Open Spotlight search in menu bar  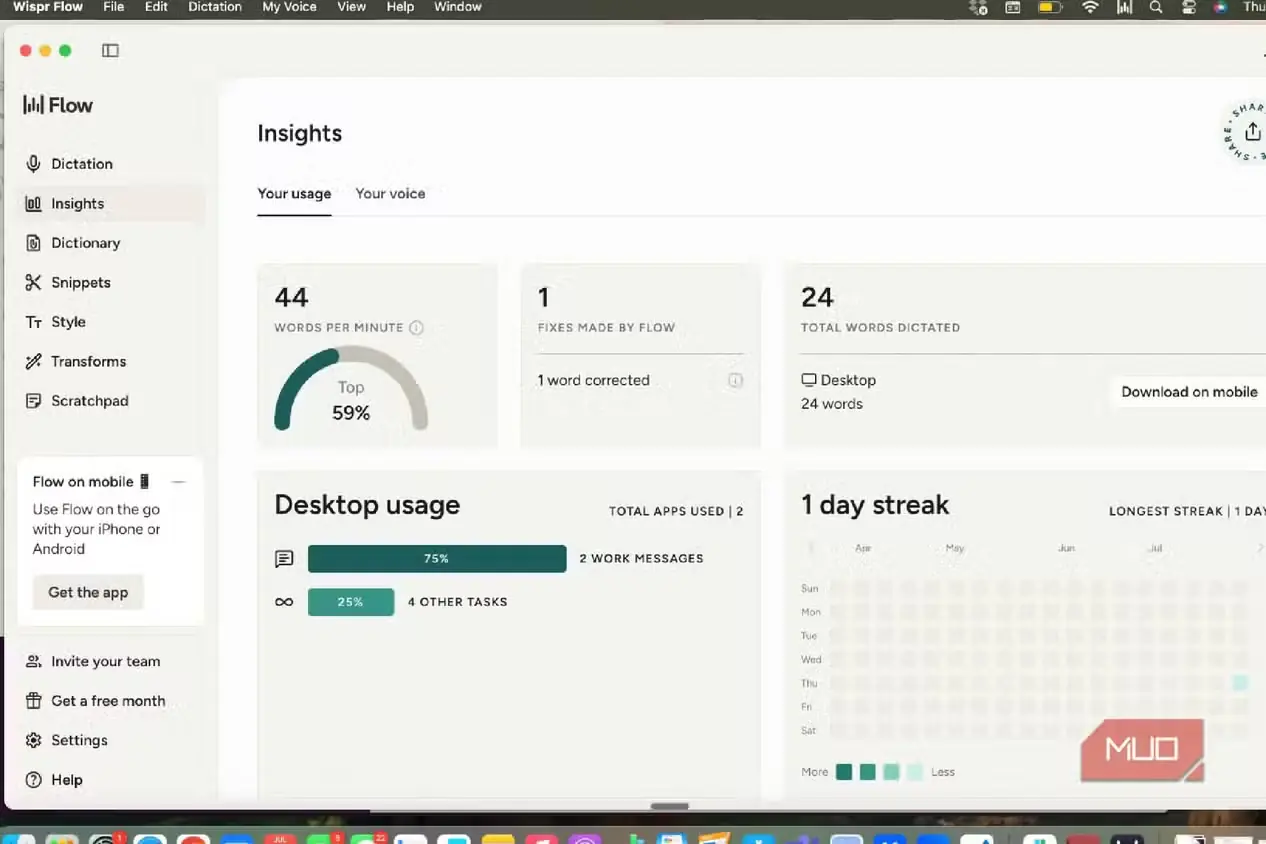click(x=1156, y=7)
